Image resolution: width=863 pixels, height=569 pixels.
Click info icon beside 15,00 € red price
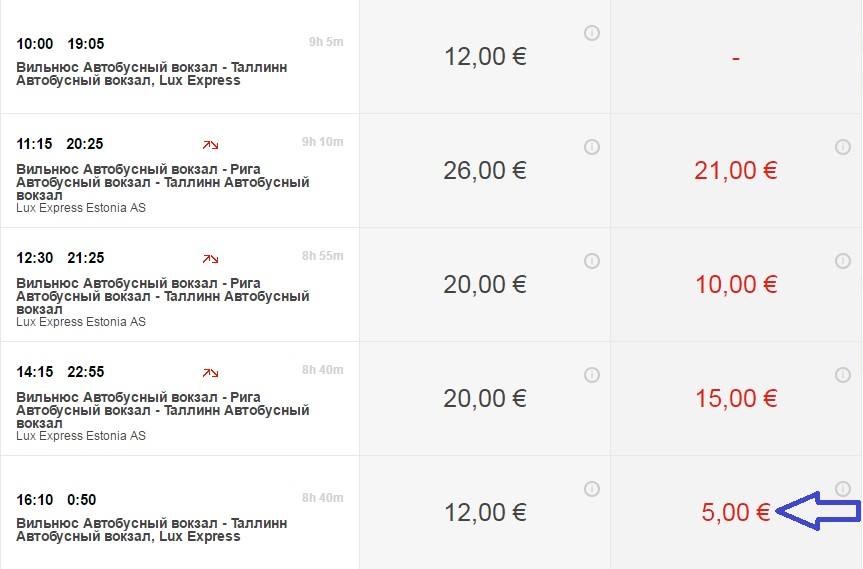point(843,375)
